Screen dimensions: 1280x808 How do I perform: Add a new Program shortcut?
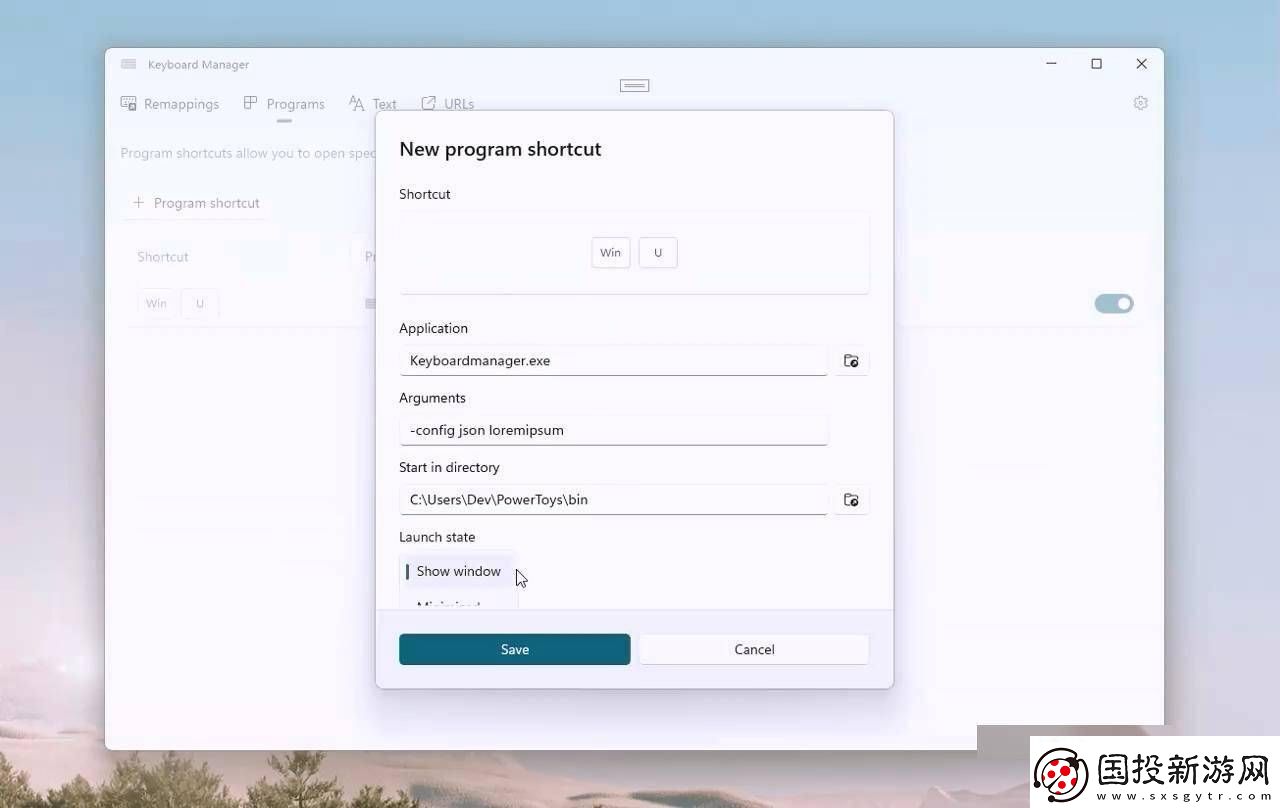click(x=196, y=203)
